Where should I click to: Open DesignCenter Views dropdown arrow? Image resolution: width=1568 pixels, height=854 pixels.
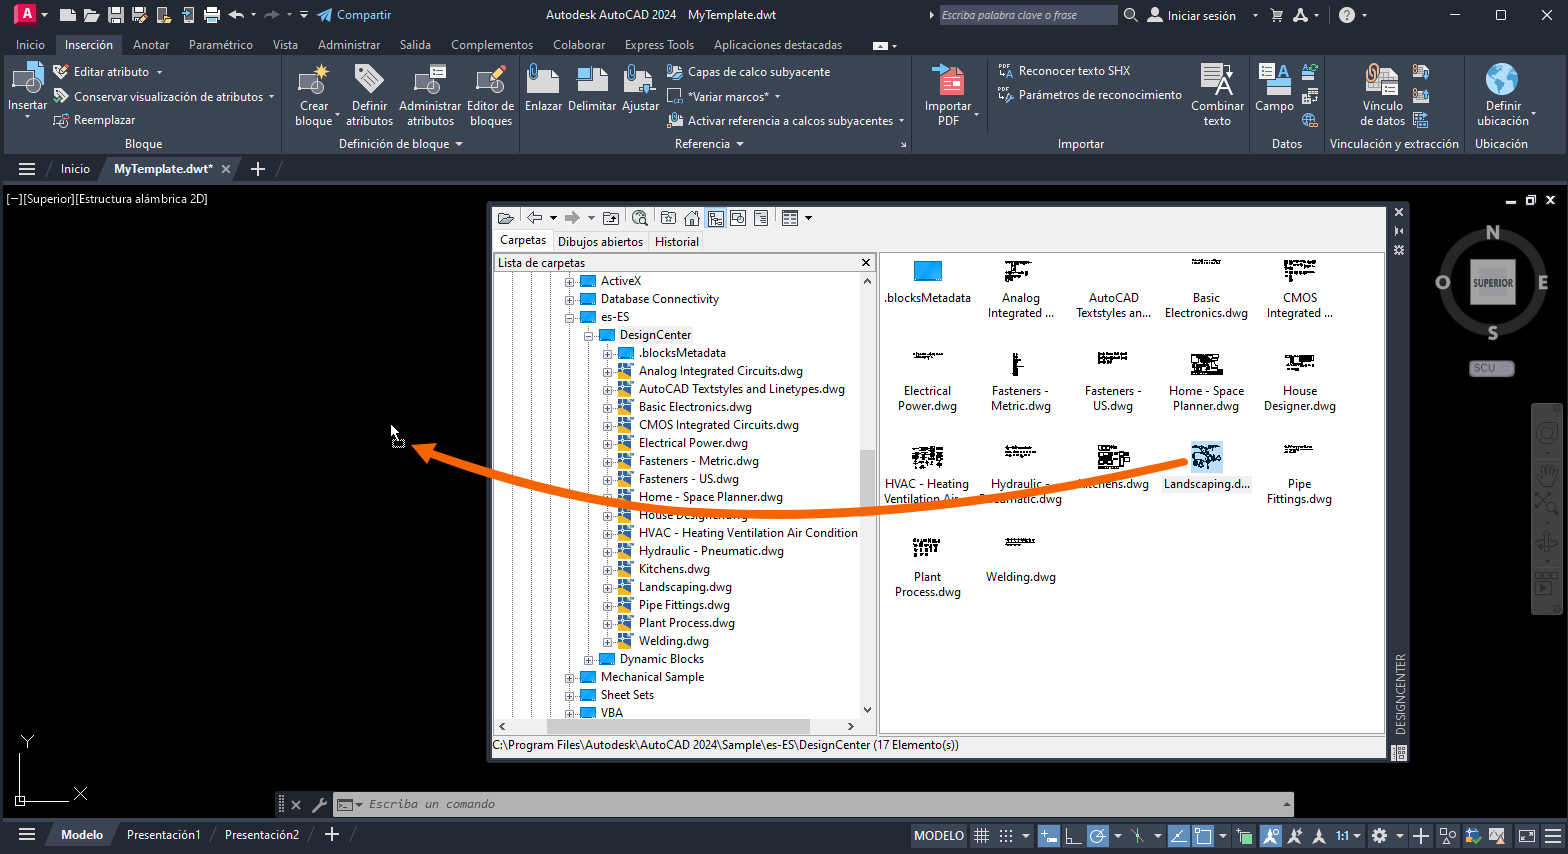[x=808, y=218]
